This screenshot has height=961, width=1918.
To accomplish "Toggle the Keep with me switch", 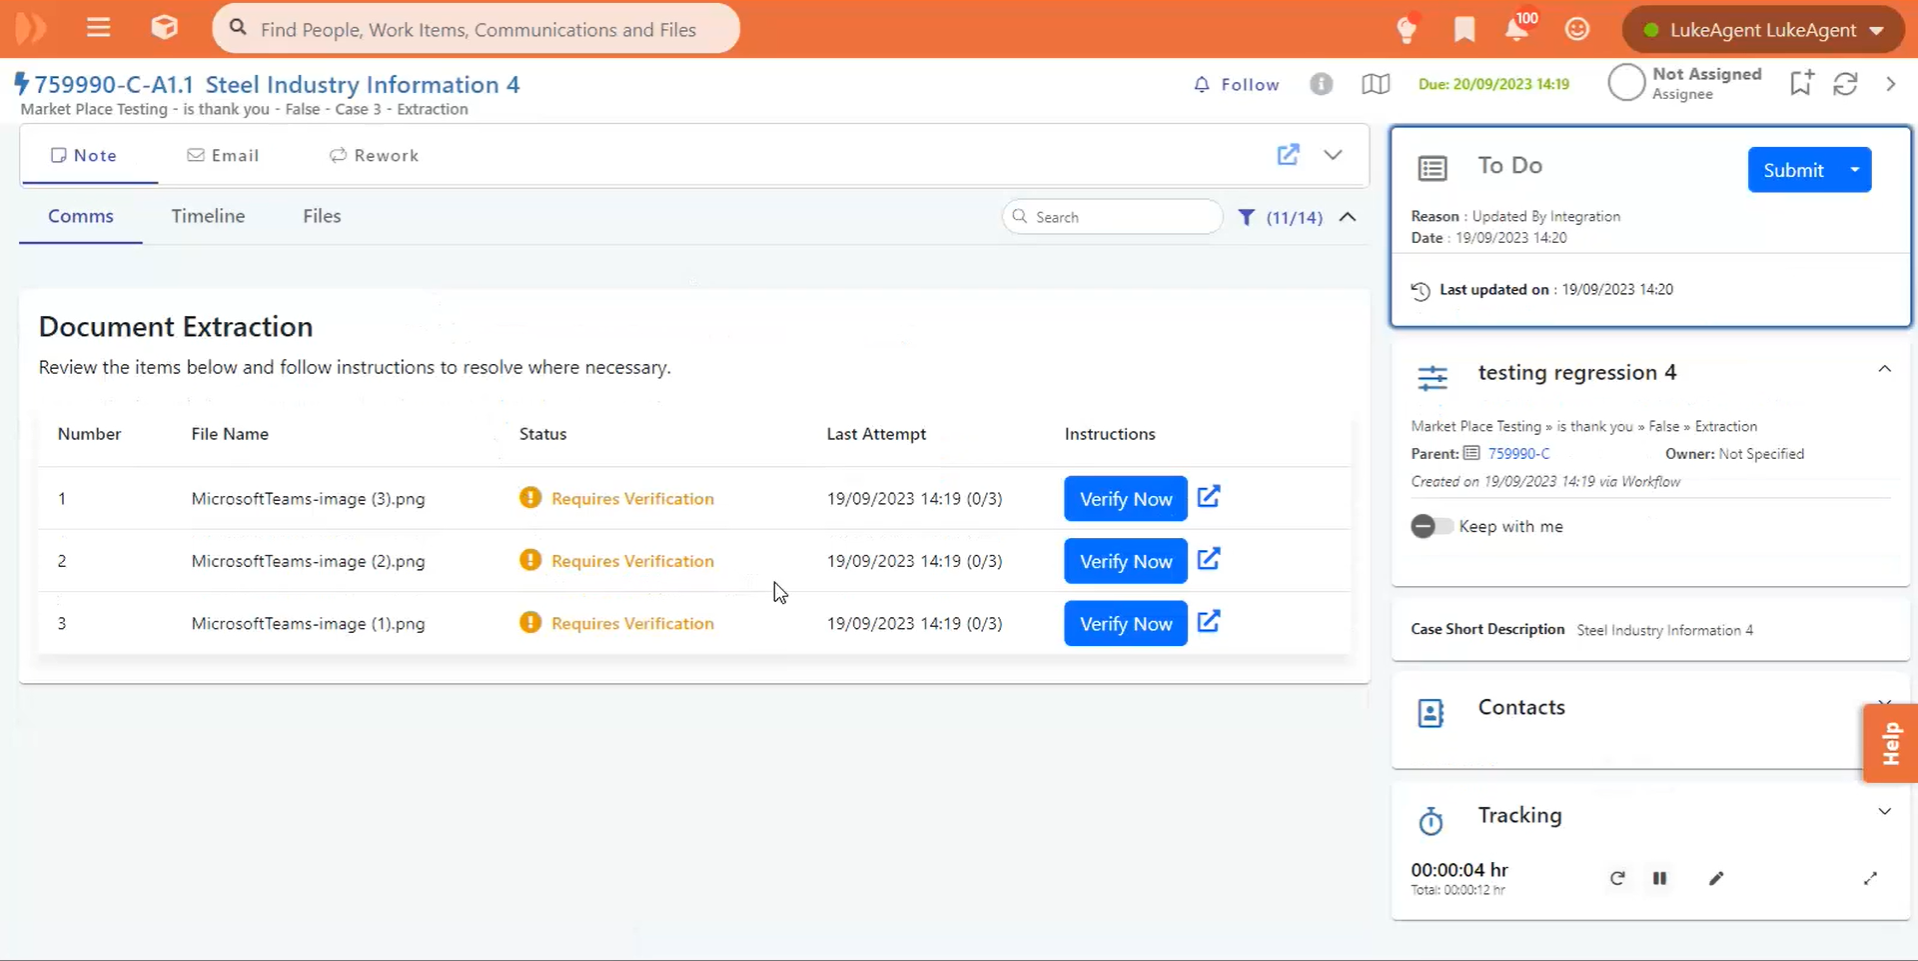I will pyautogui.click(x=1430, y=526).
